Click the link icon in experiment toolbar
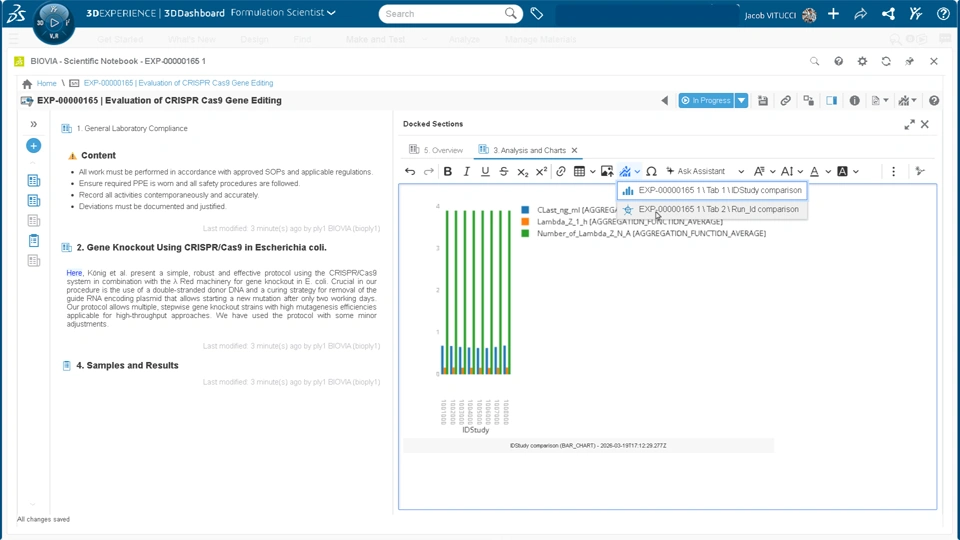The width and height of the screenshot is (960, 540). click(786, 100)
